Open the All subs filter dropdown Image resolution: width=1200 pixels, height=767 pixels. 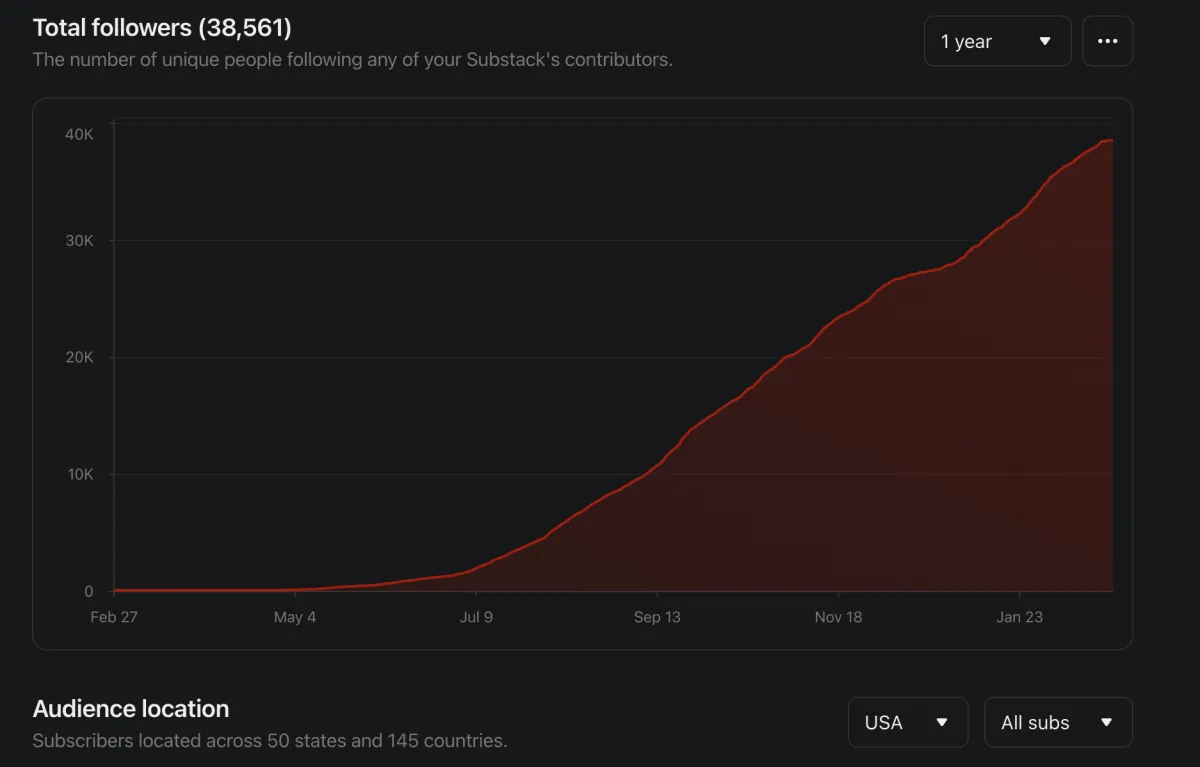pyautogui.click(x=1058, y=722)
